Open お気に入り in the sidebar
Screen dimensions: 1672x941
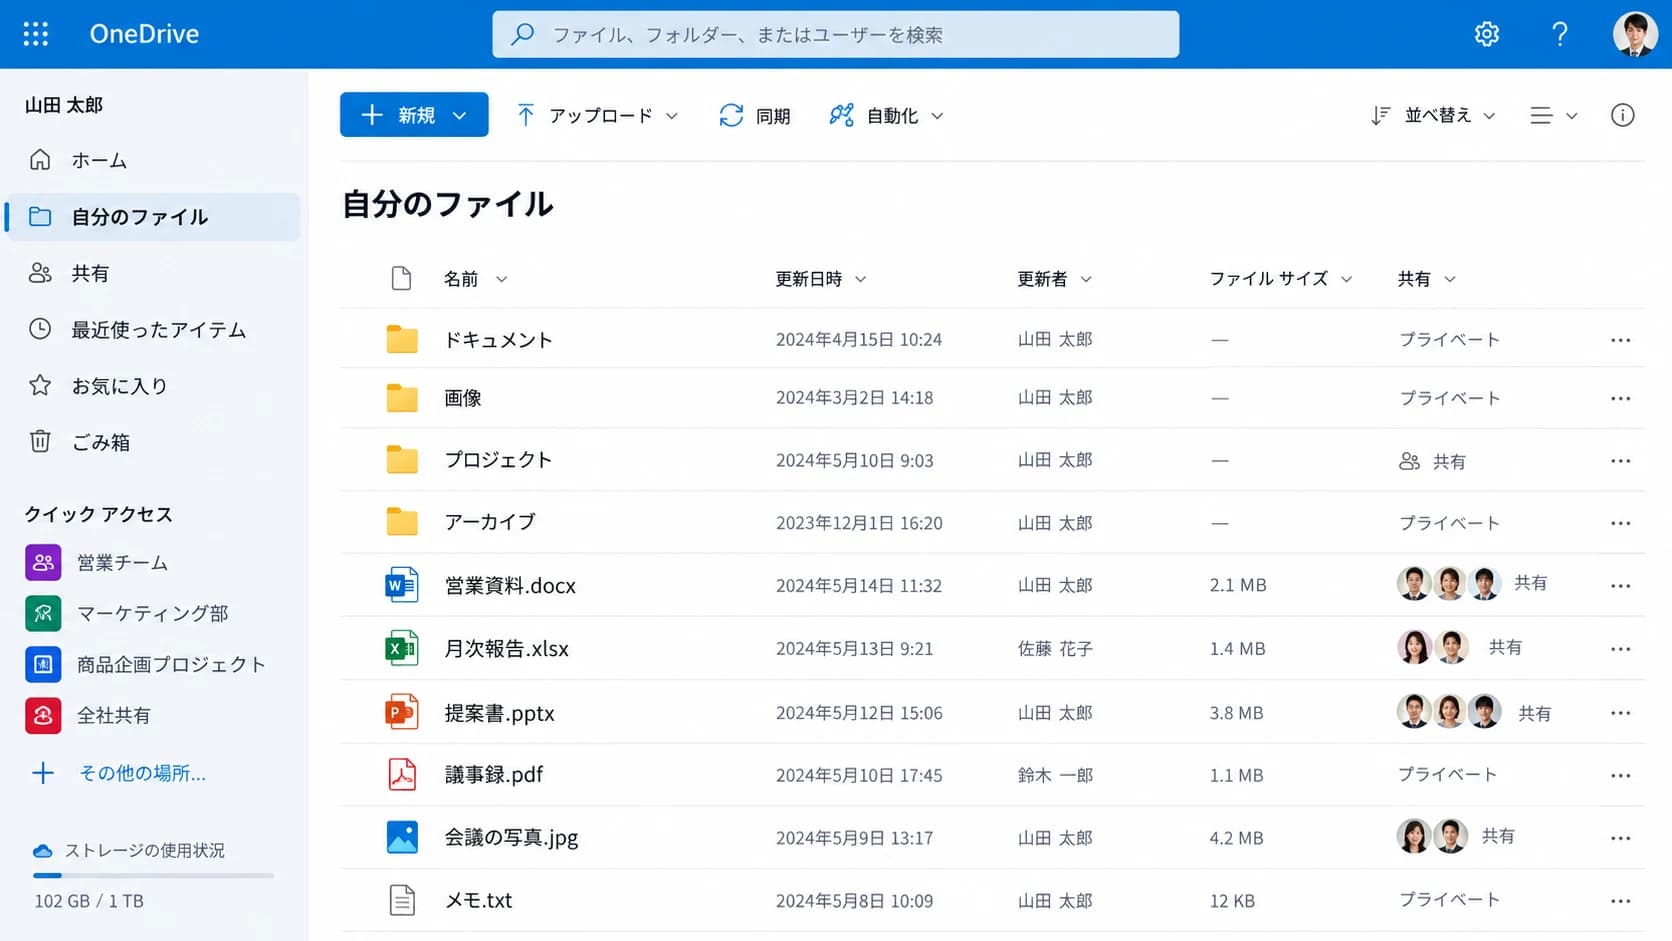pyautogui.click(x=153, y=385)
